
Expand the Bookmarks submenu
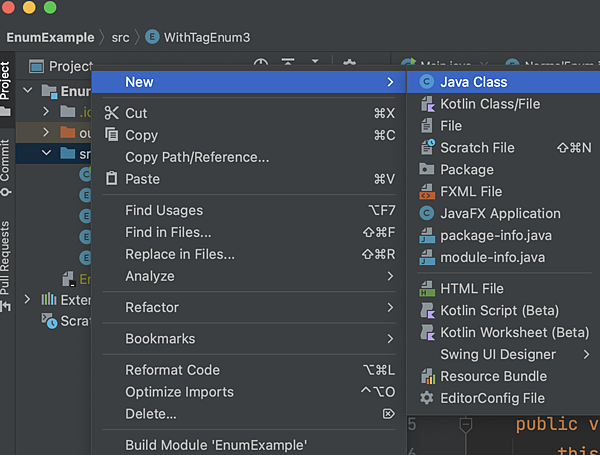click(x=249, y=339)
